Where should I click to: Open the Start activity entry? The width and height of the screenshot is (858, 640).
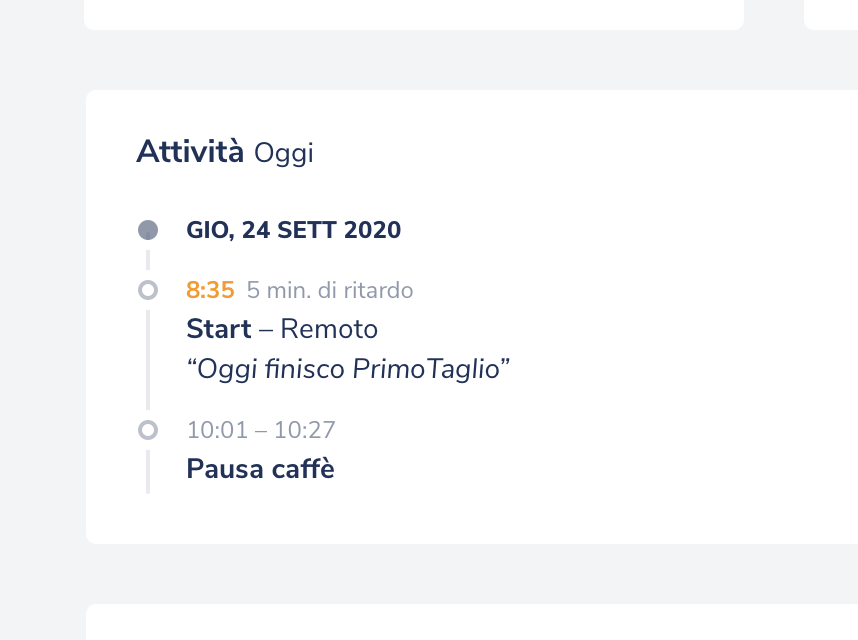click(219, 329)
